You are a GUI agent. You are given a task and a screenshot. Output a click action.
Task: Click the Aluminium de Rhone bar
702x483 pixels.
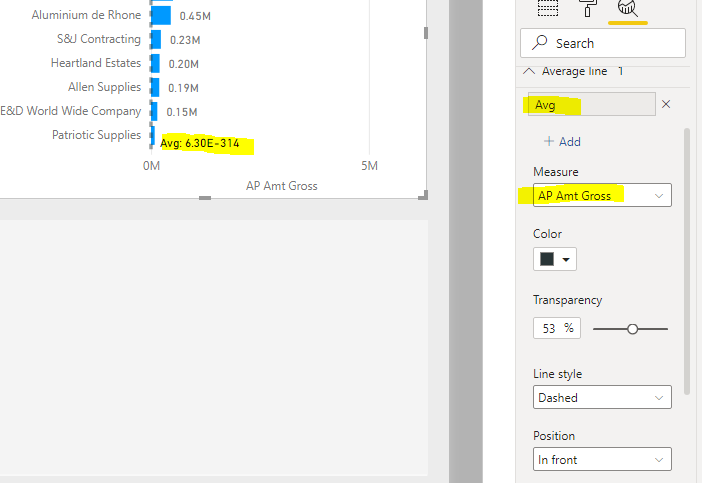click(161, 15)
